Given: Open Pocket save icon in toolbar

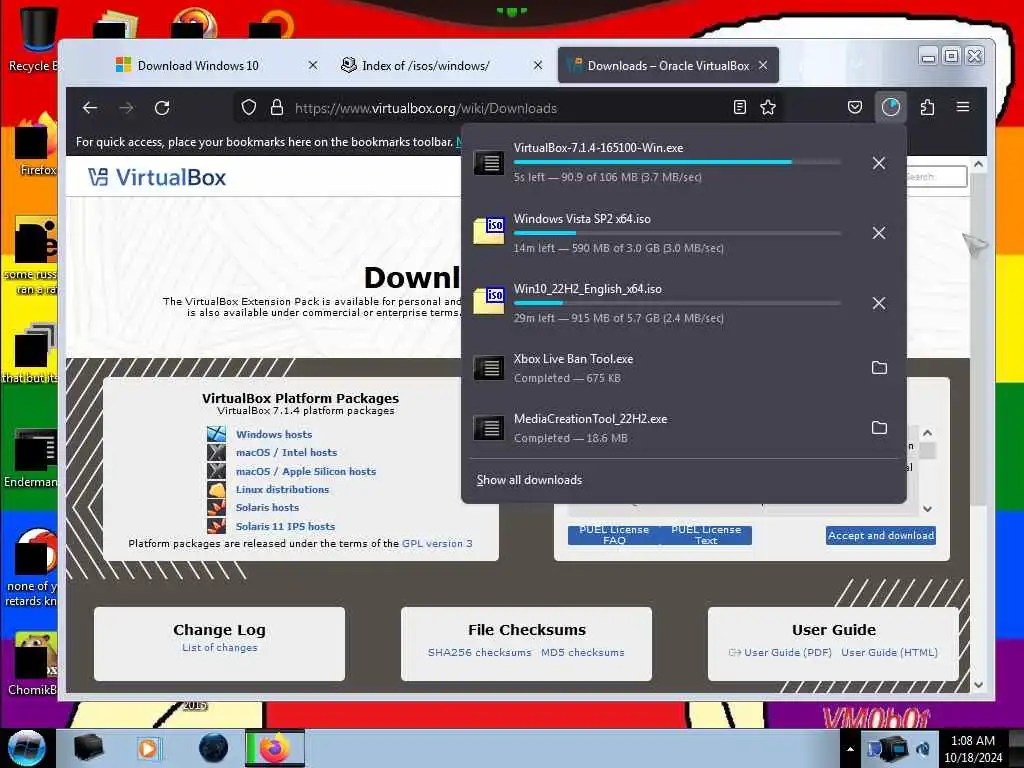Looking at the screenshot, I should point(855,108).
